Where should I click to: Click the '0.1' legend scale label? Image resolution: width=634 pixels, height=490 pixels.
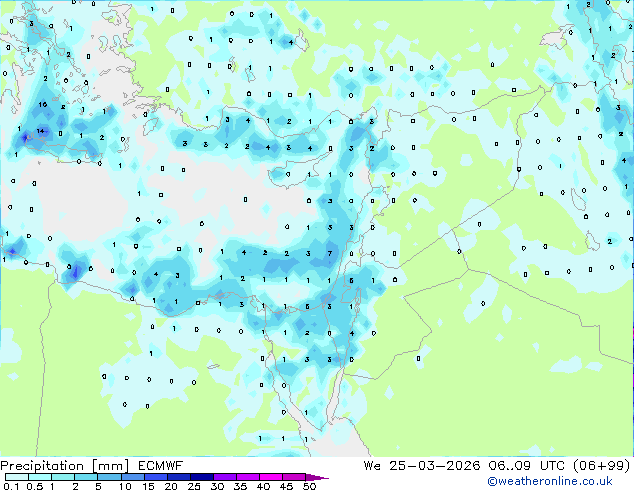click(x=11, y=486)
